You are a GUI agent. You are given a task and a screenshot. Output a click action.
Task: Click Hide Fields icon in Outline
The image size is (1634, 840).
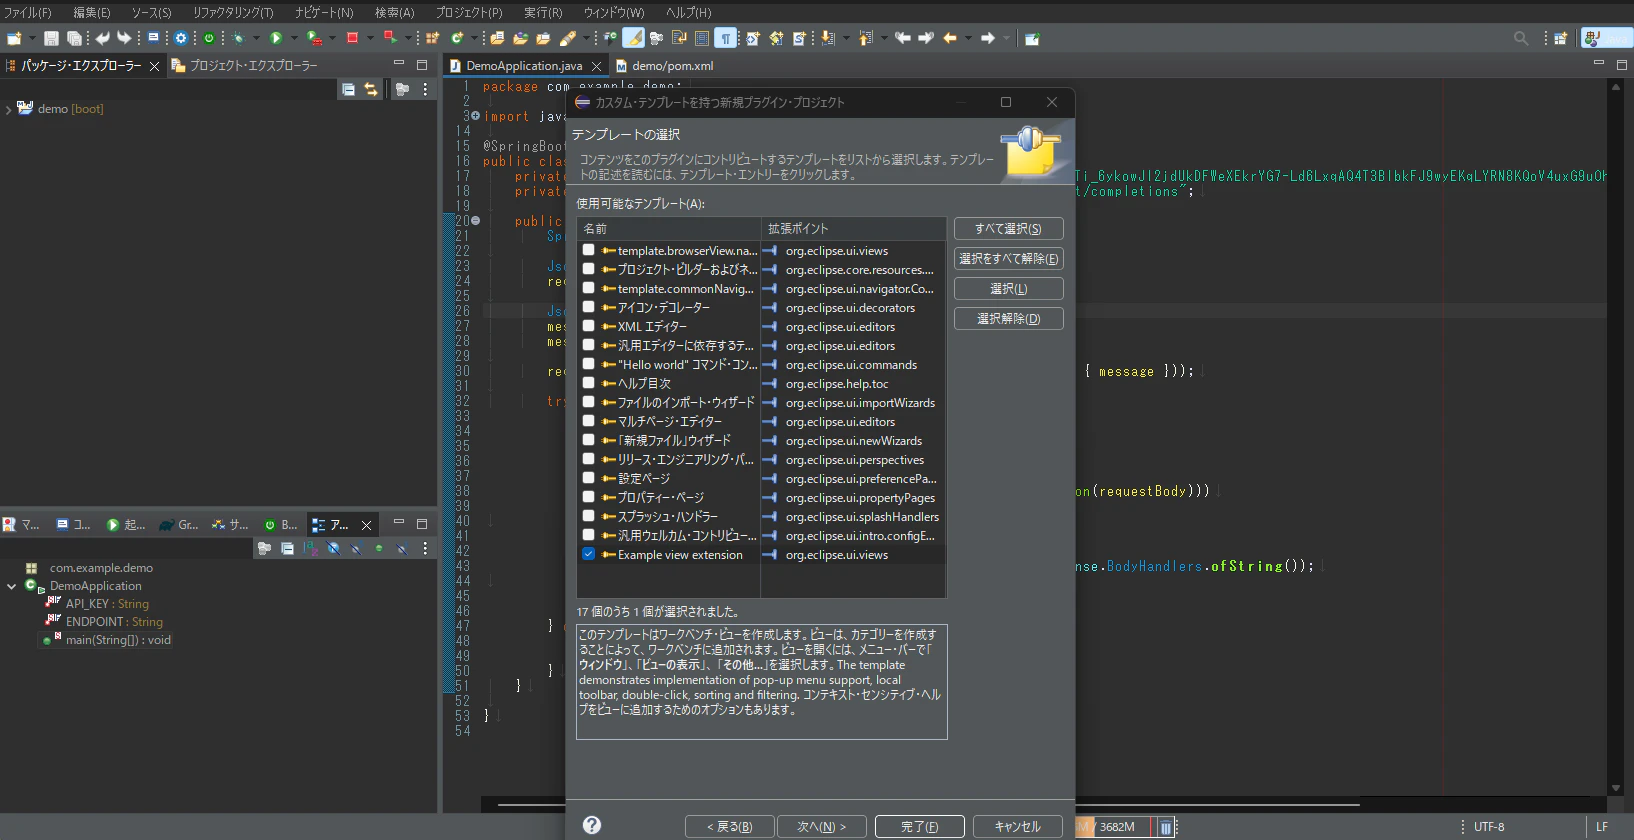pyautogui.click(x=333, y=548)
